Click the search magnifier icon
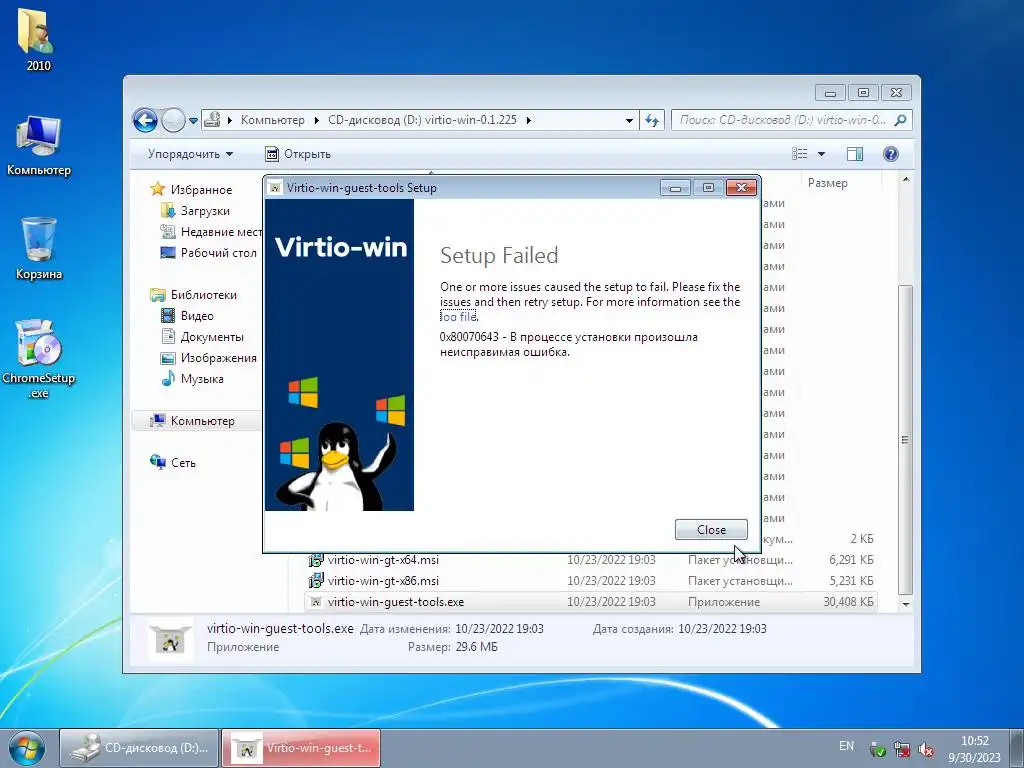This screenshot has width=1024, height=768. click(x=901, y=120)
